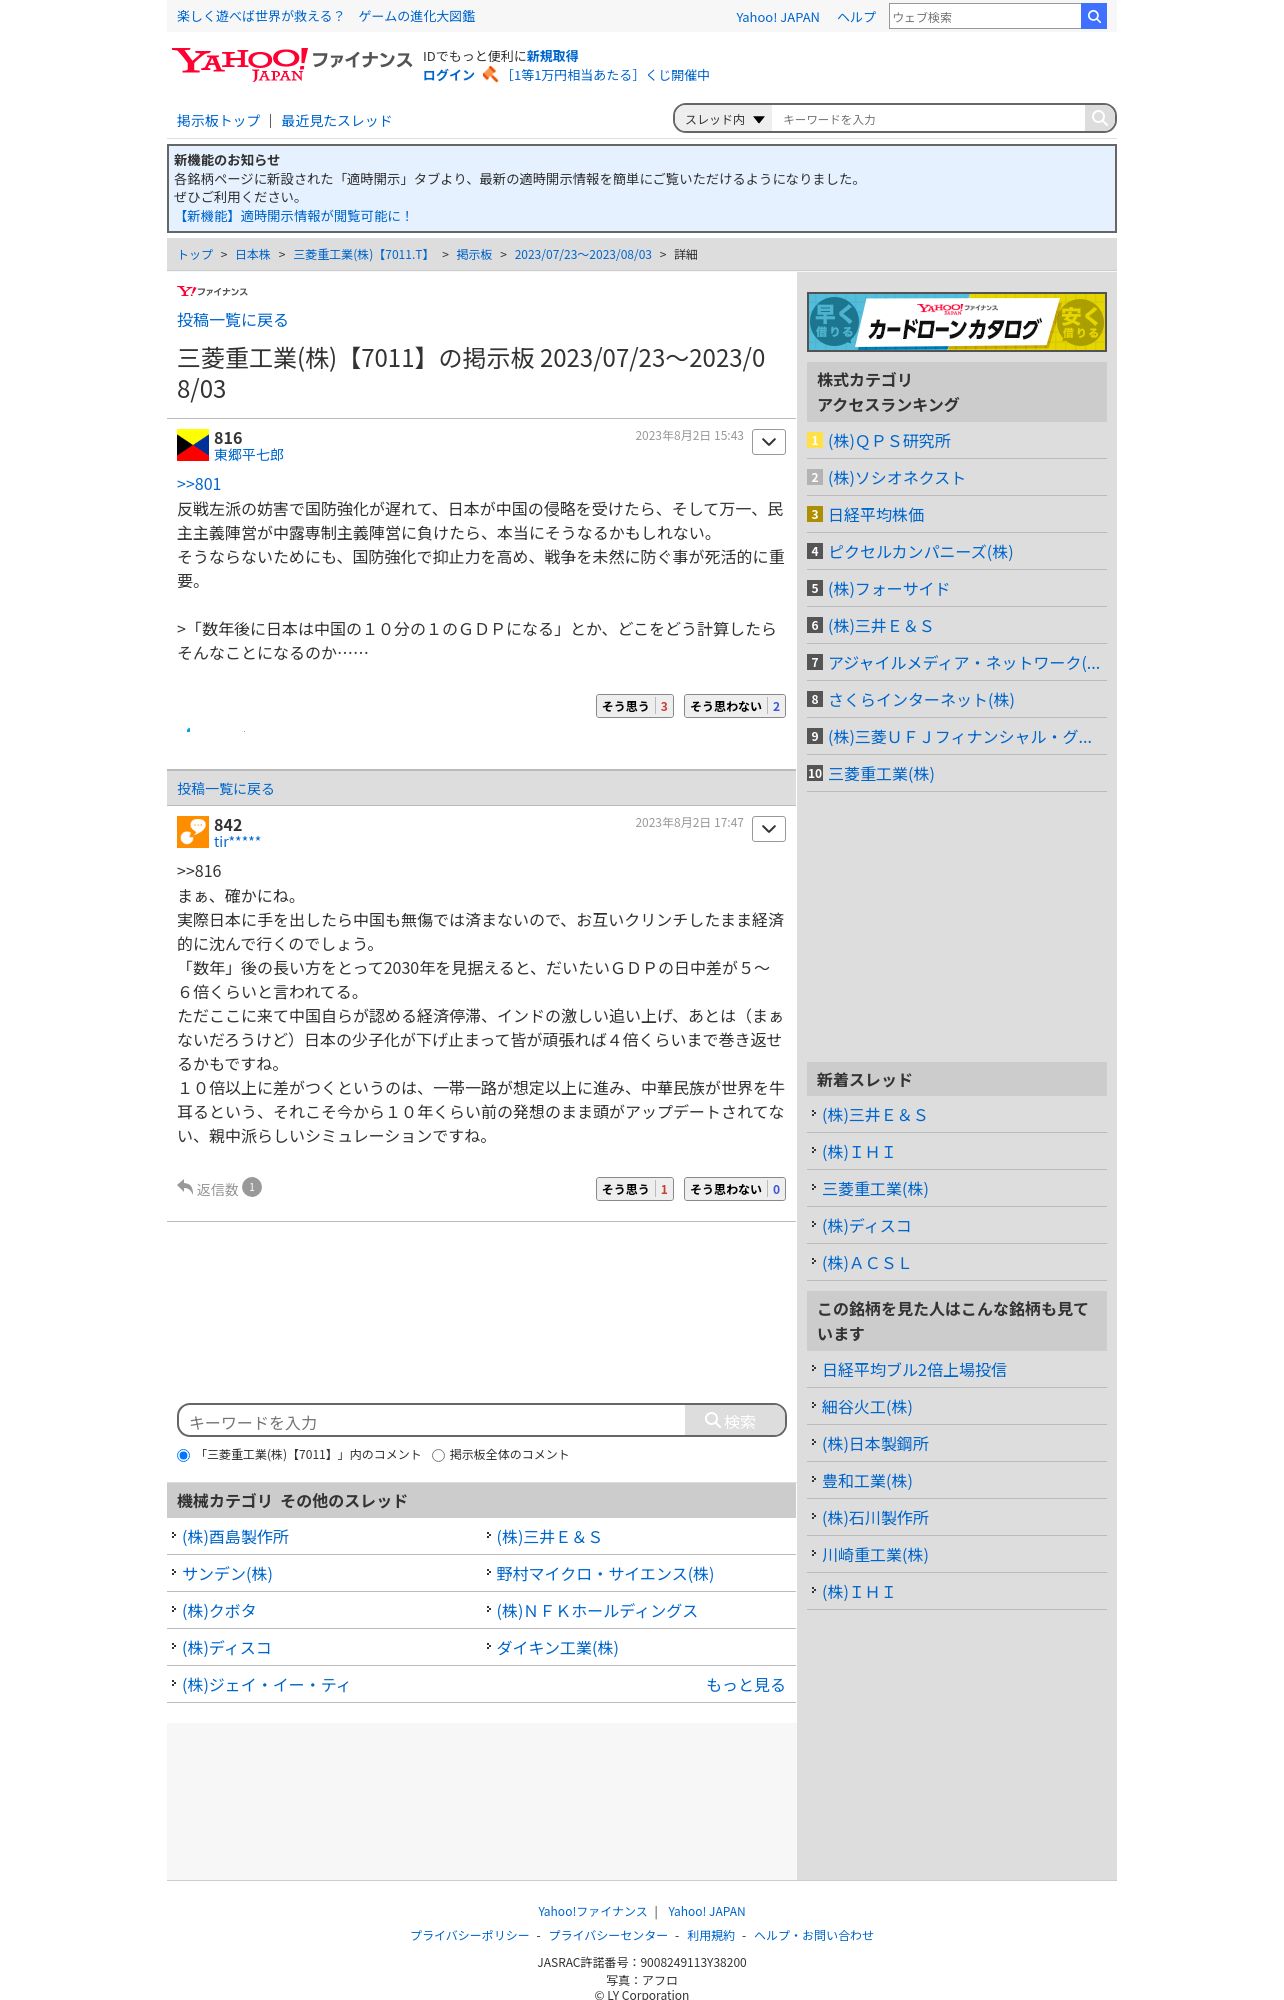Screen dimensions: 1284x2000
Task: Click ゲームの進化大図鑑 top link
Action: coord(417,16)
